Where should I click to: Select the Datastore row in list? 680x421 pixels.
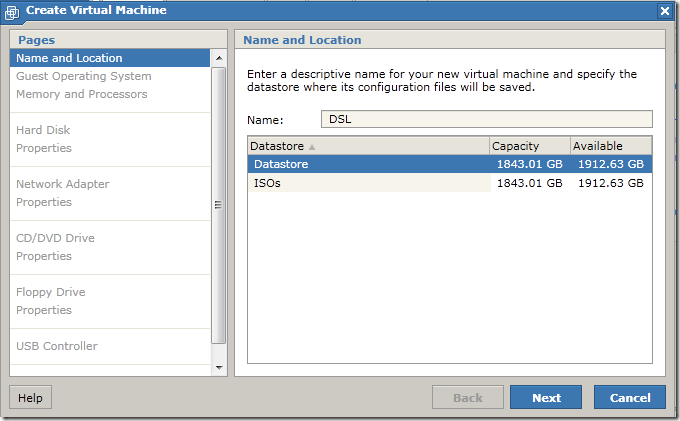click(x=450, y=164)
